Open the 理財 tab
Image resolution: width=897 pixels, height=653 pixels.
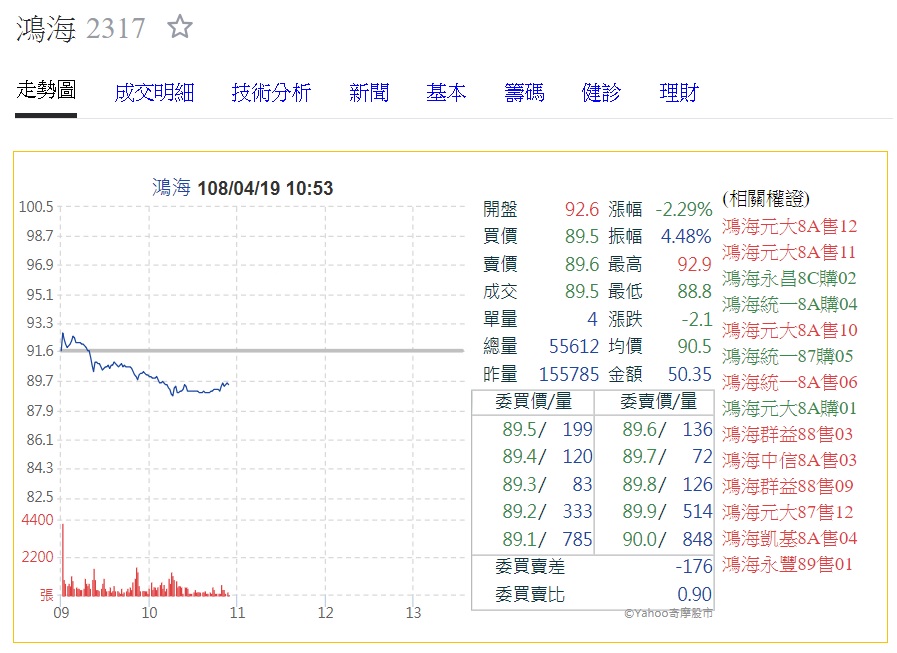[679, 93]
